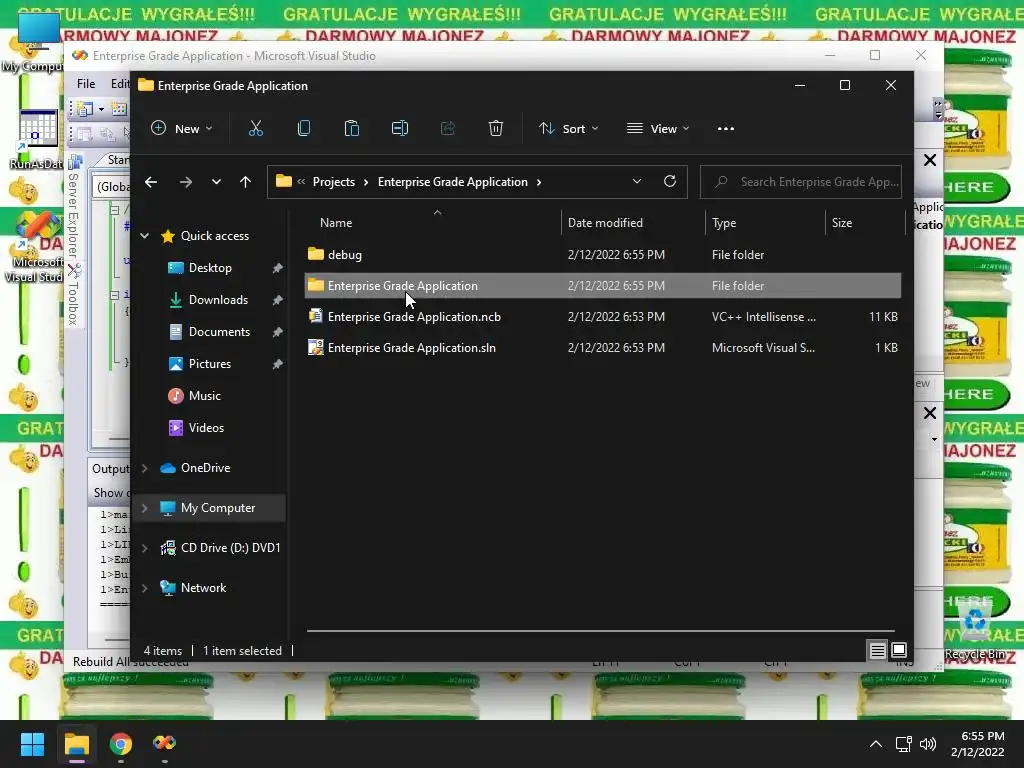Screen dimensions: 1024x768
Task: Select Desktop in Quick access
Action: [210, 268]
